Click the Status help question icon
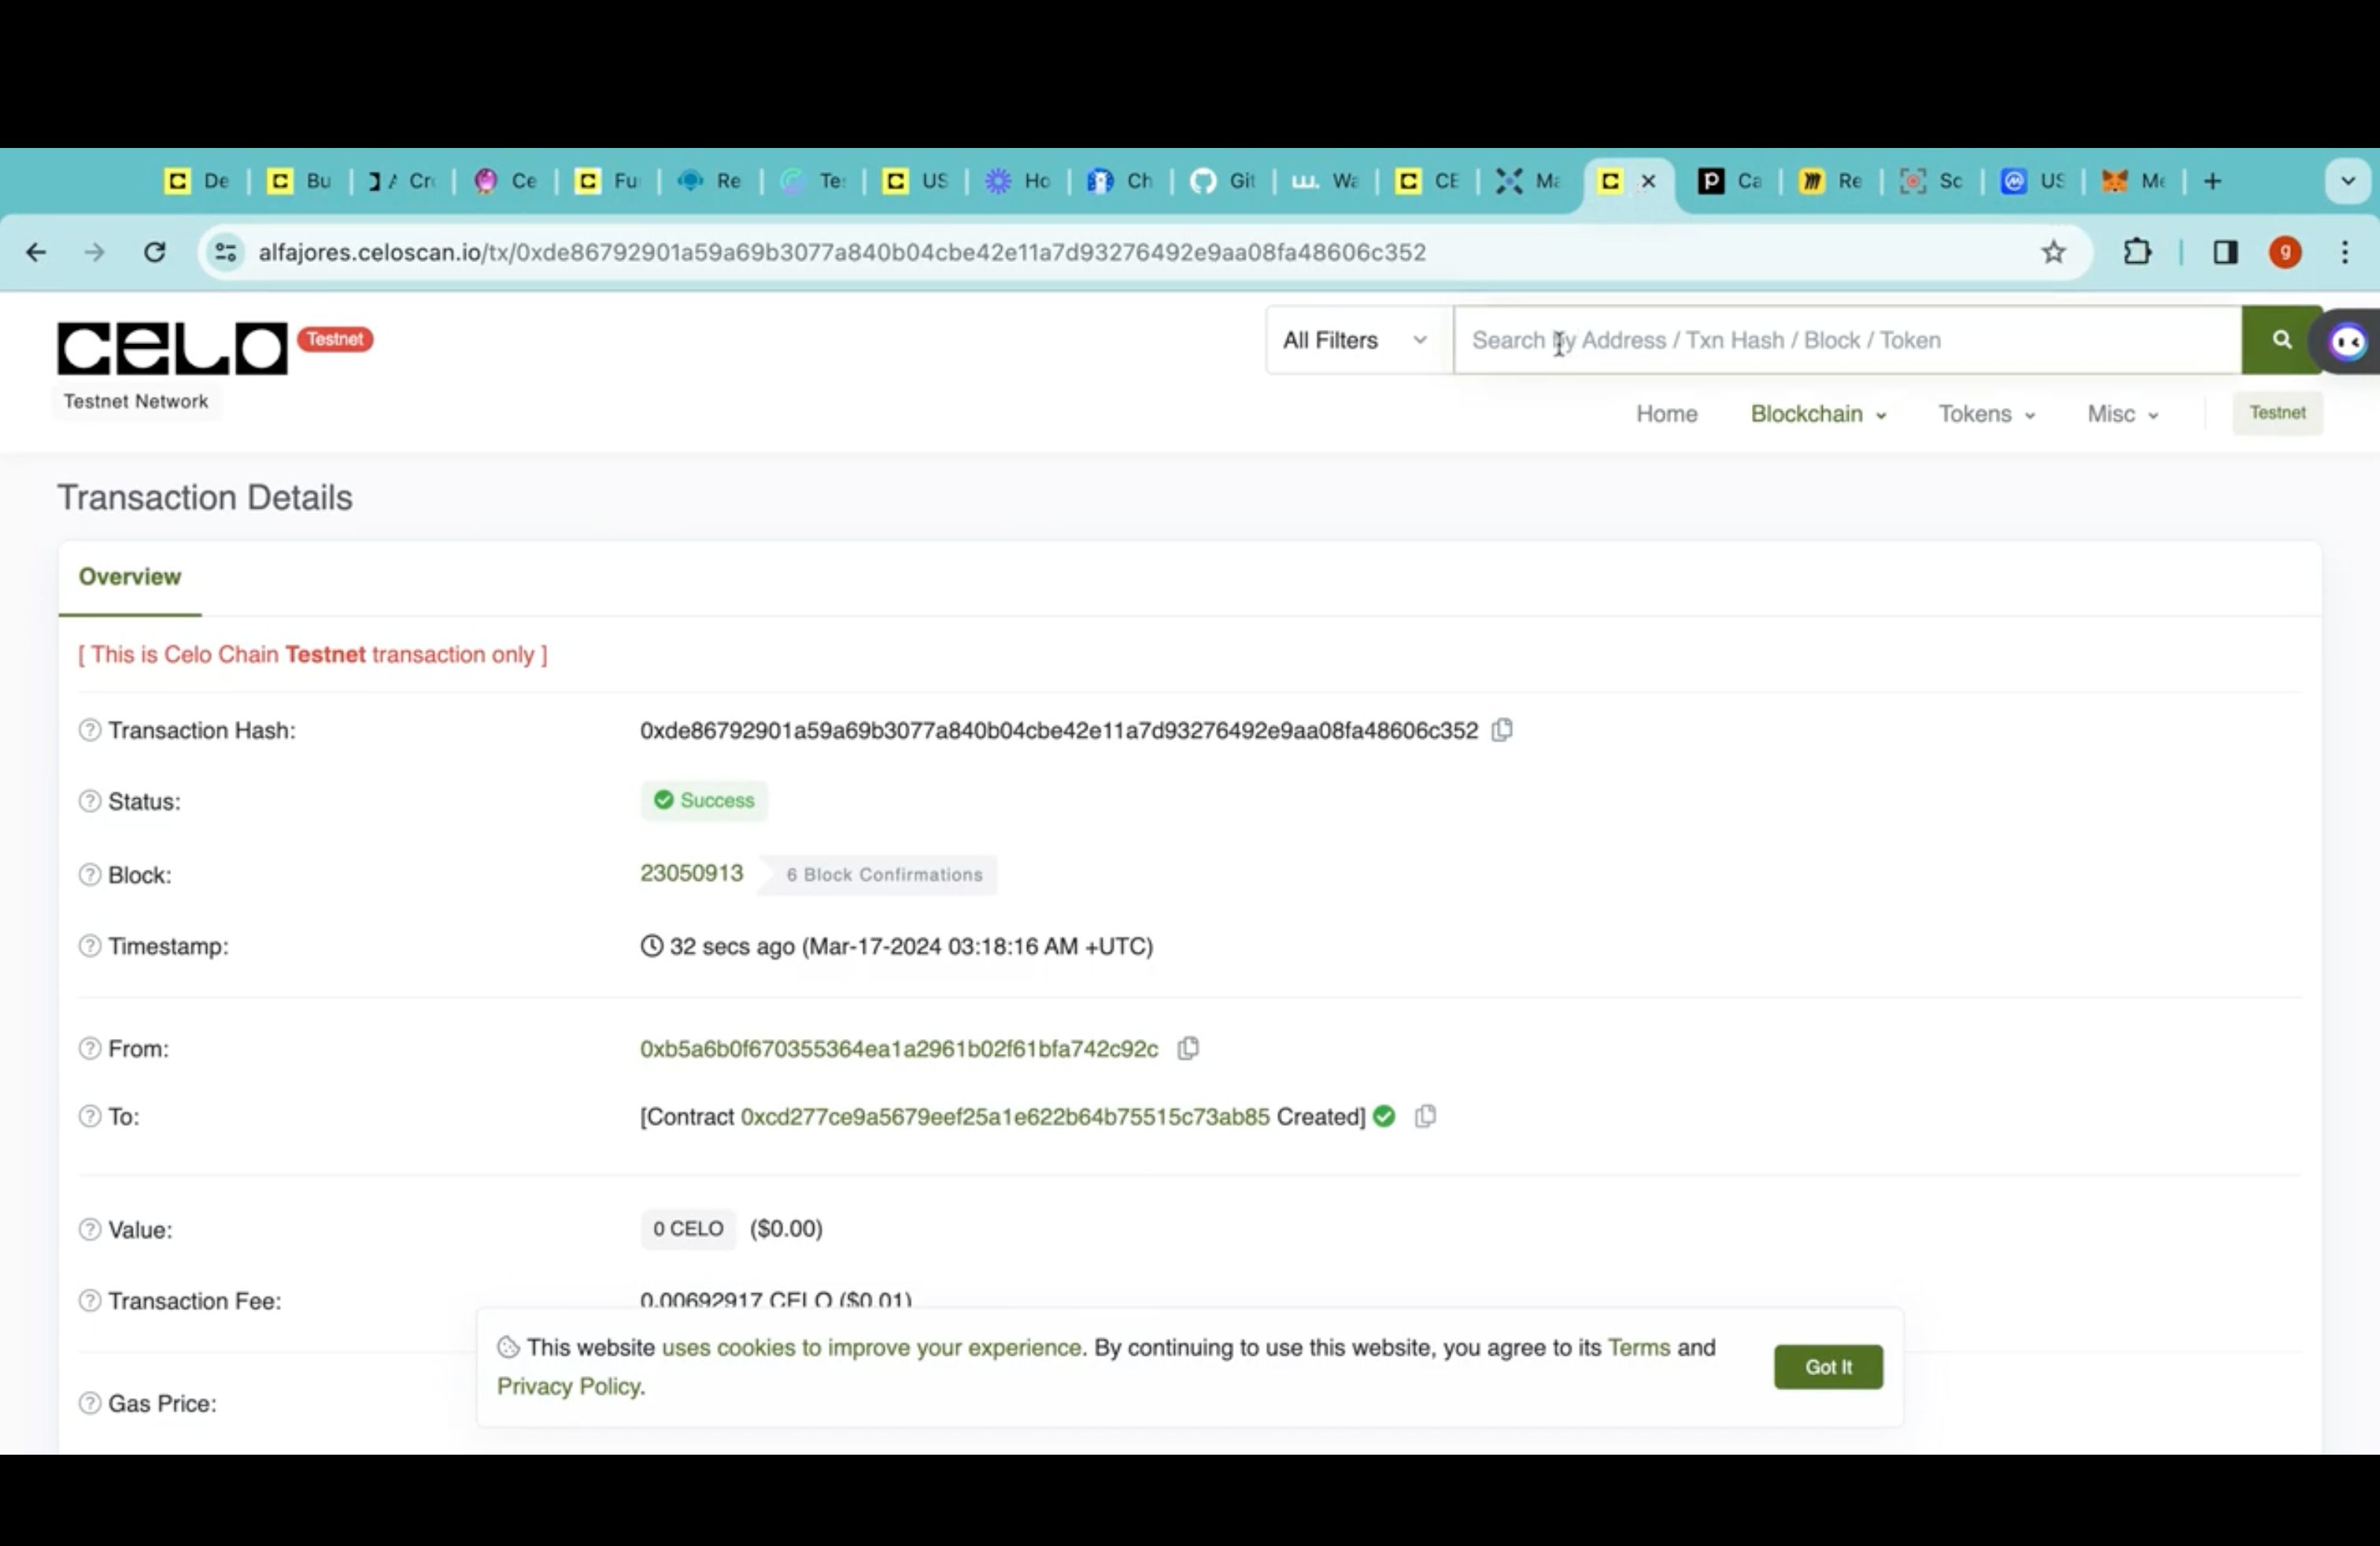Viewport: 2380px width, 1546px height. [x=90, y=801]
